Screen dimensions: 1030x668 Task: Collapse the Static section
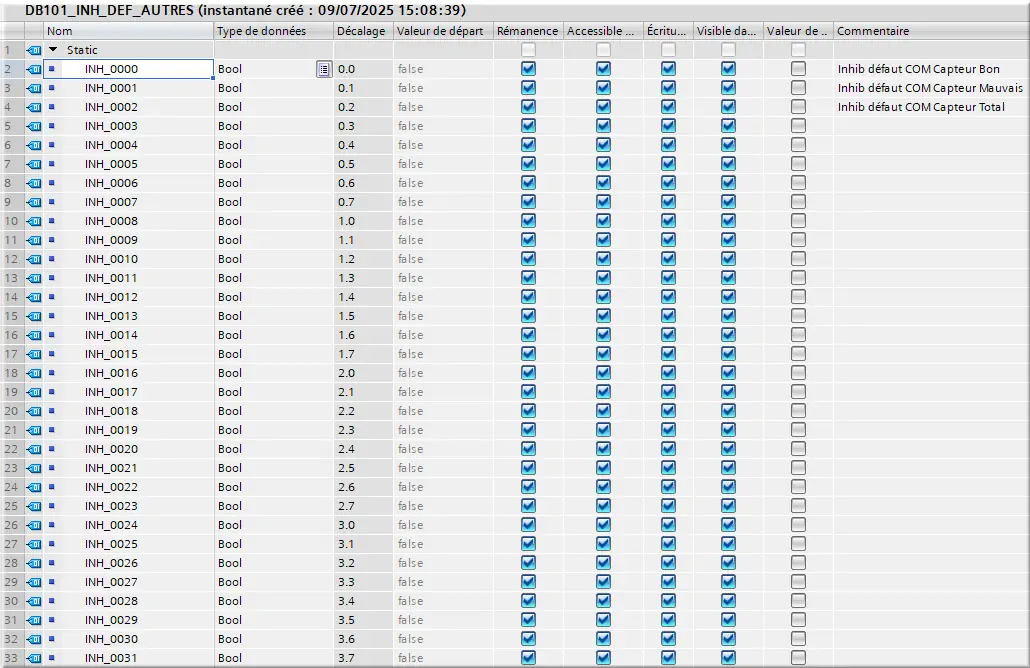53,50
